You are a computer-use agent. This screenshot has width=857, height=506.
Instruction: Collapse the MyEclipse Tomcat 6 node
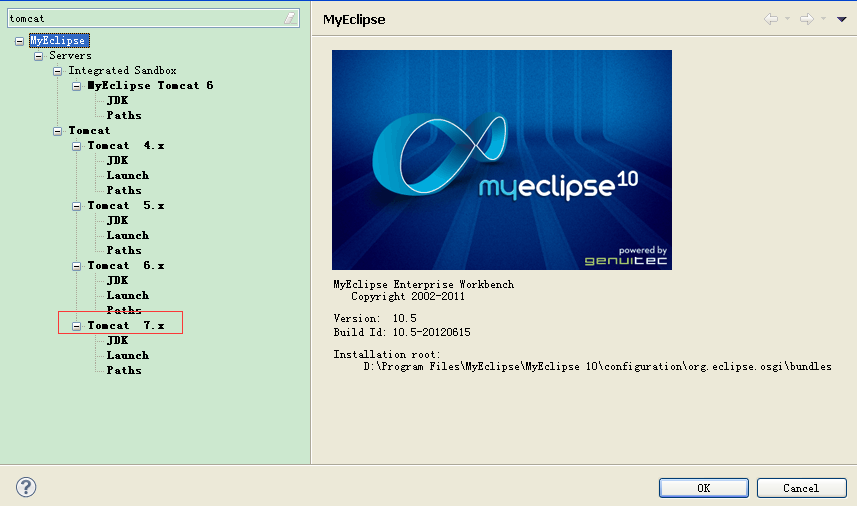[77, 86]
